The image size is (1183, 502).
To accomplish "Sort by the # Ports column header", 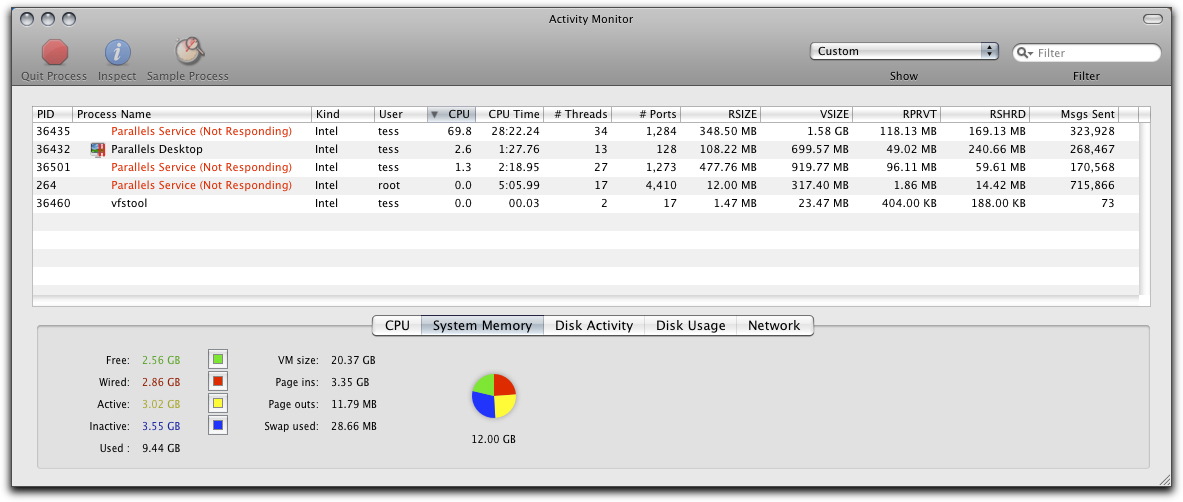I will point(646,114).
